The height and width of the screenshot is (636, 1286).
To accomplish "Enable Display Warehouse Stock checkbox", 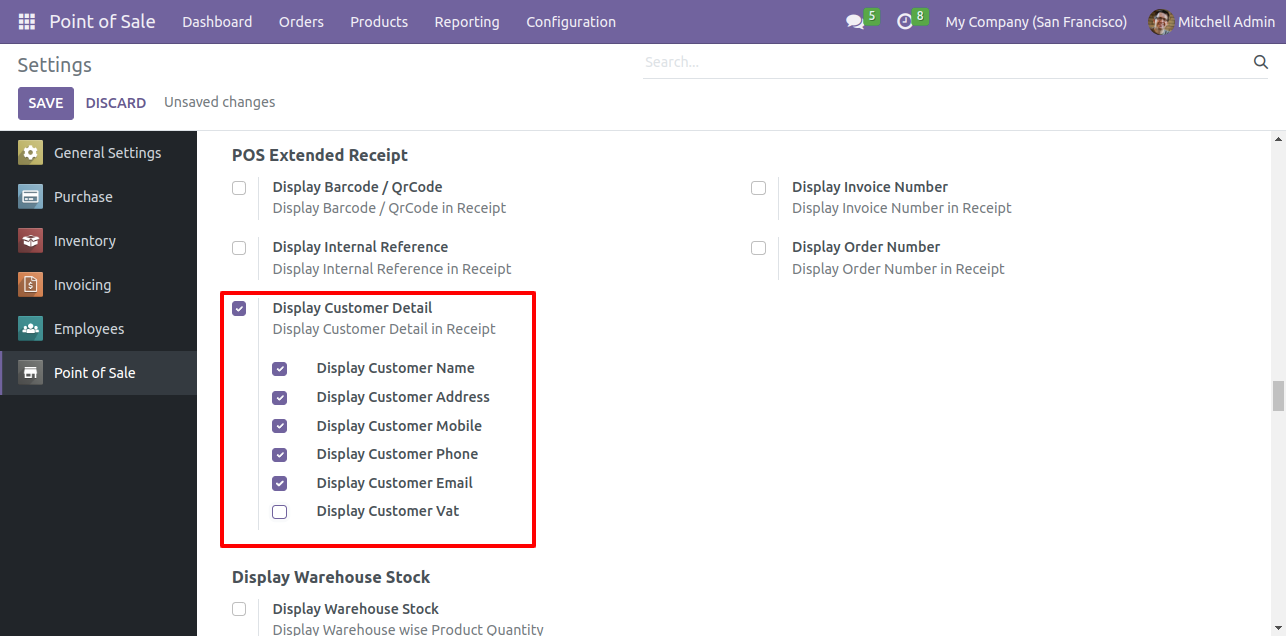I will tap(239, 609).
